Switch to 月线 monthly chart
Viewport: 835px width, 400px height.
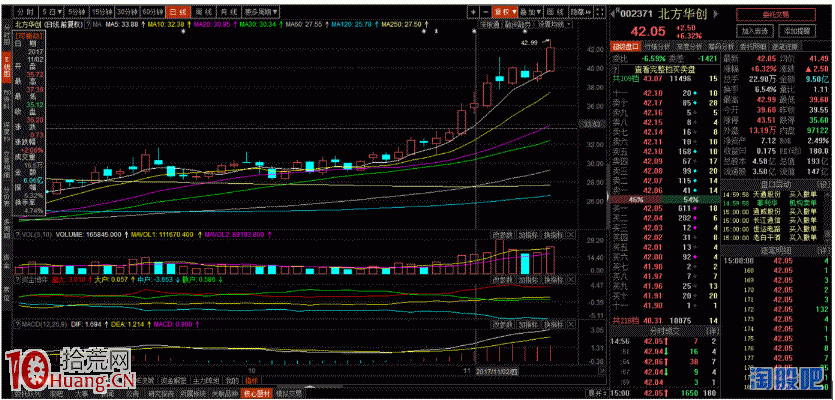pos(228,11)
